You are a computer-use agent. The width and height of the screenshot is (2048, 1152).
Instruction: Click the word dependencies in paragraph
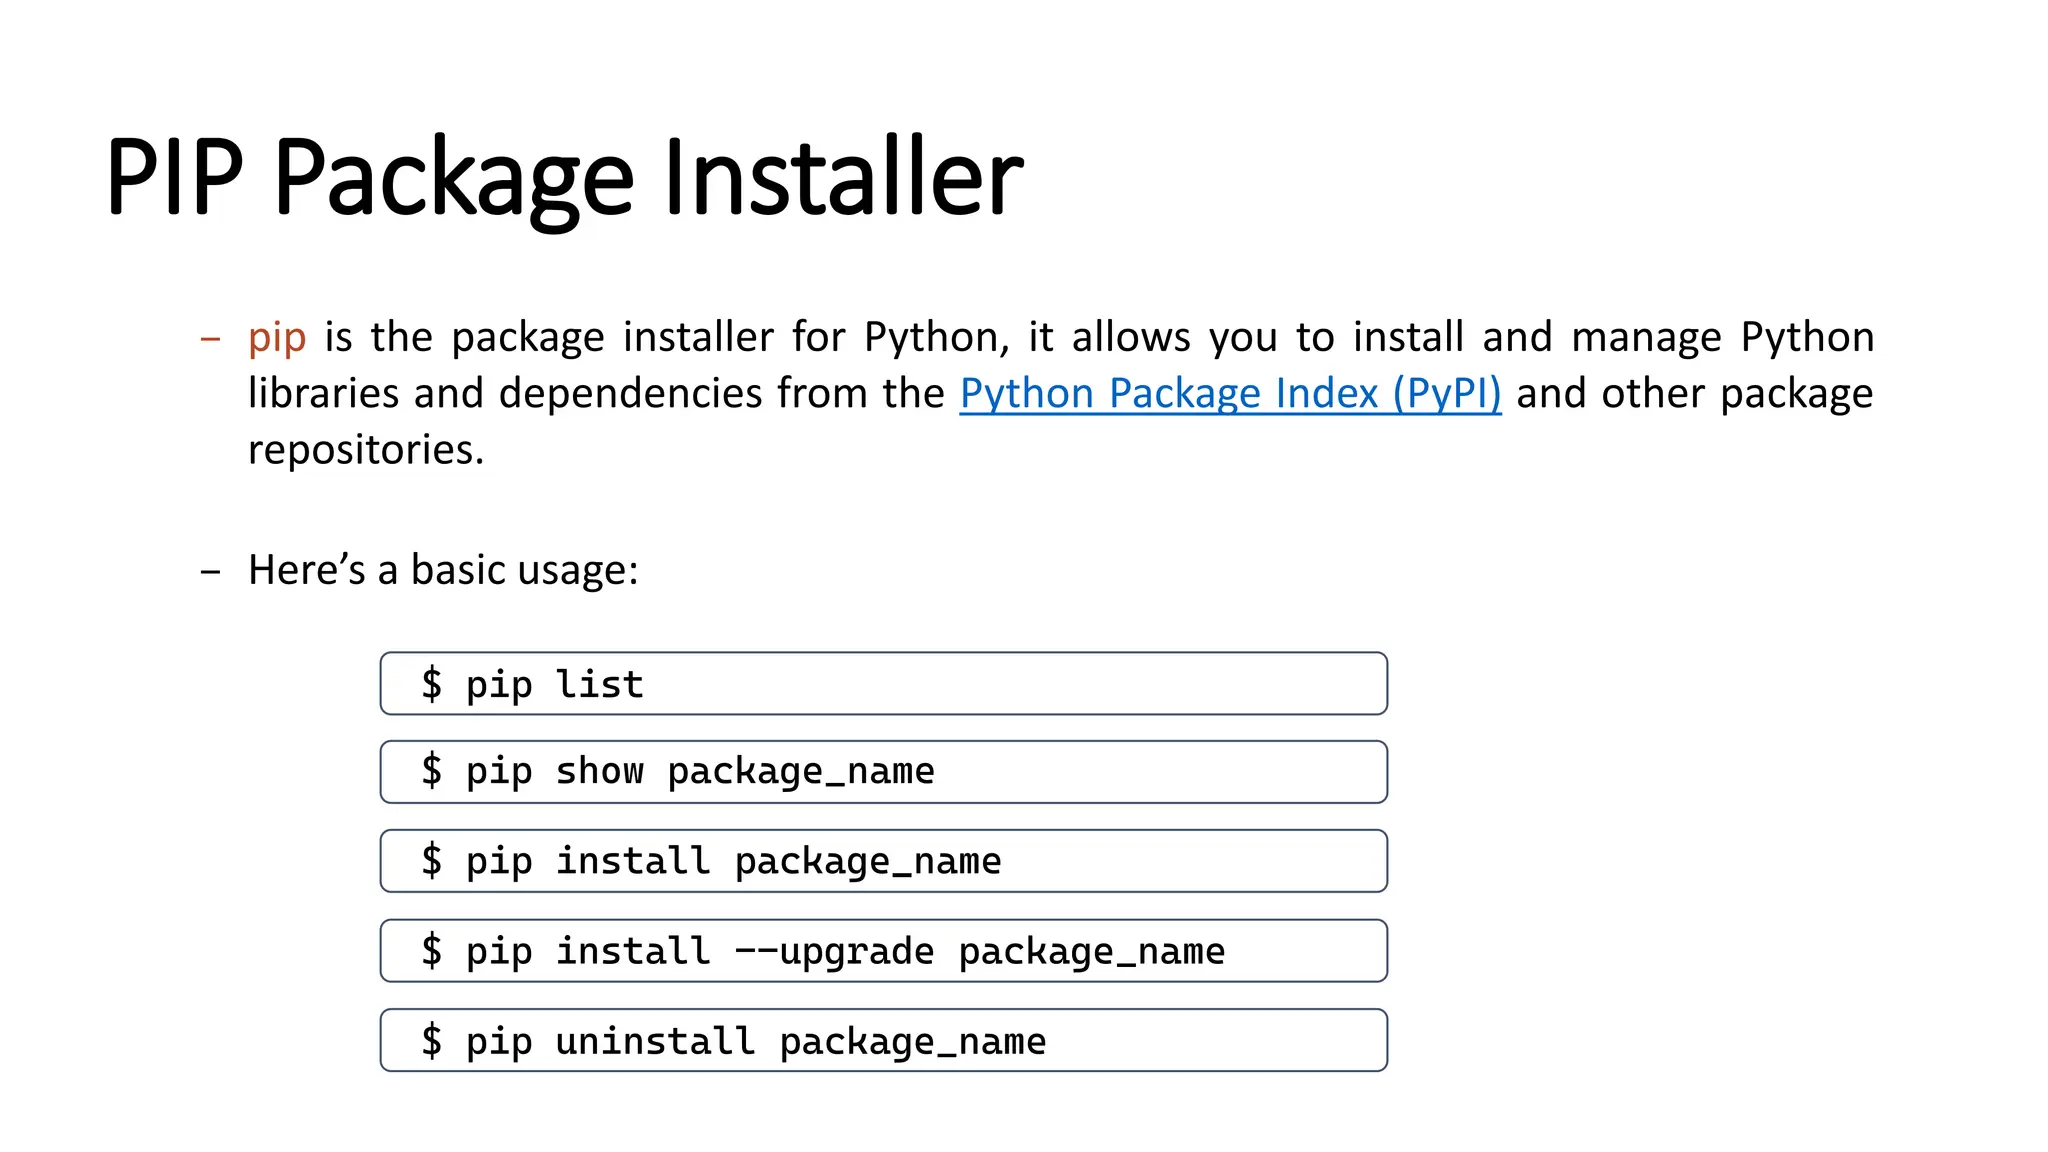click(x=631, y=394)
